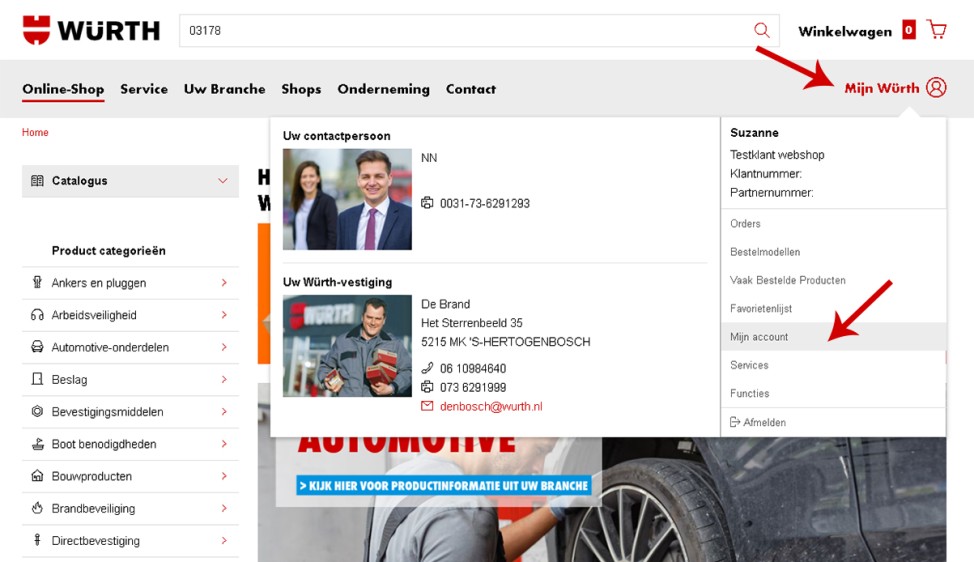Click the envelope email icon

(x=427, y=406)
